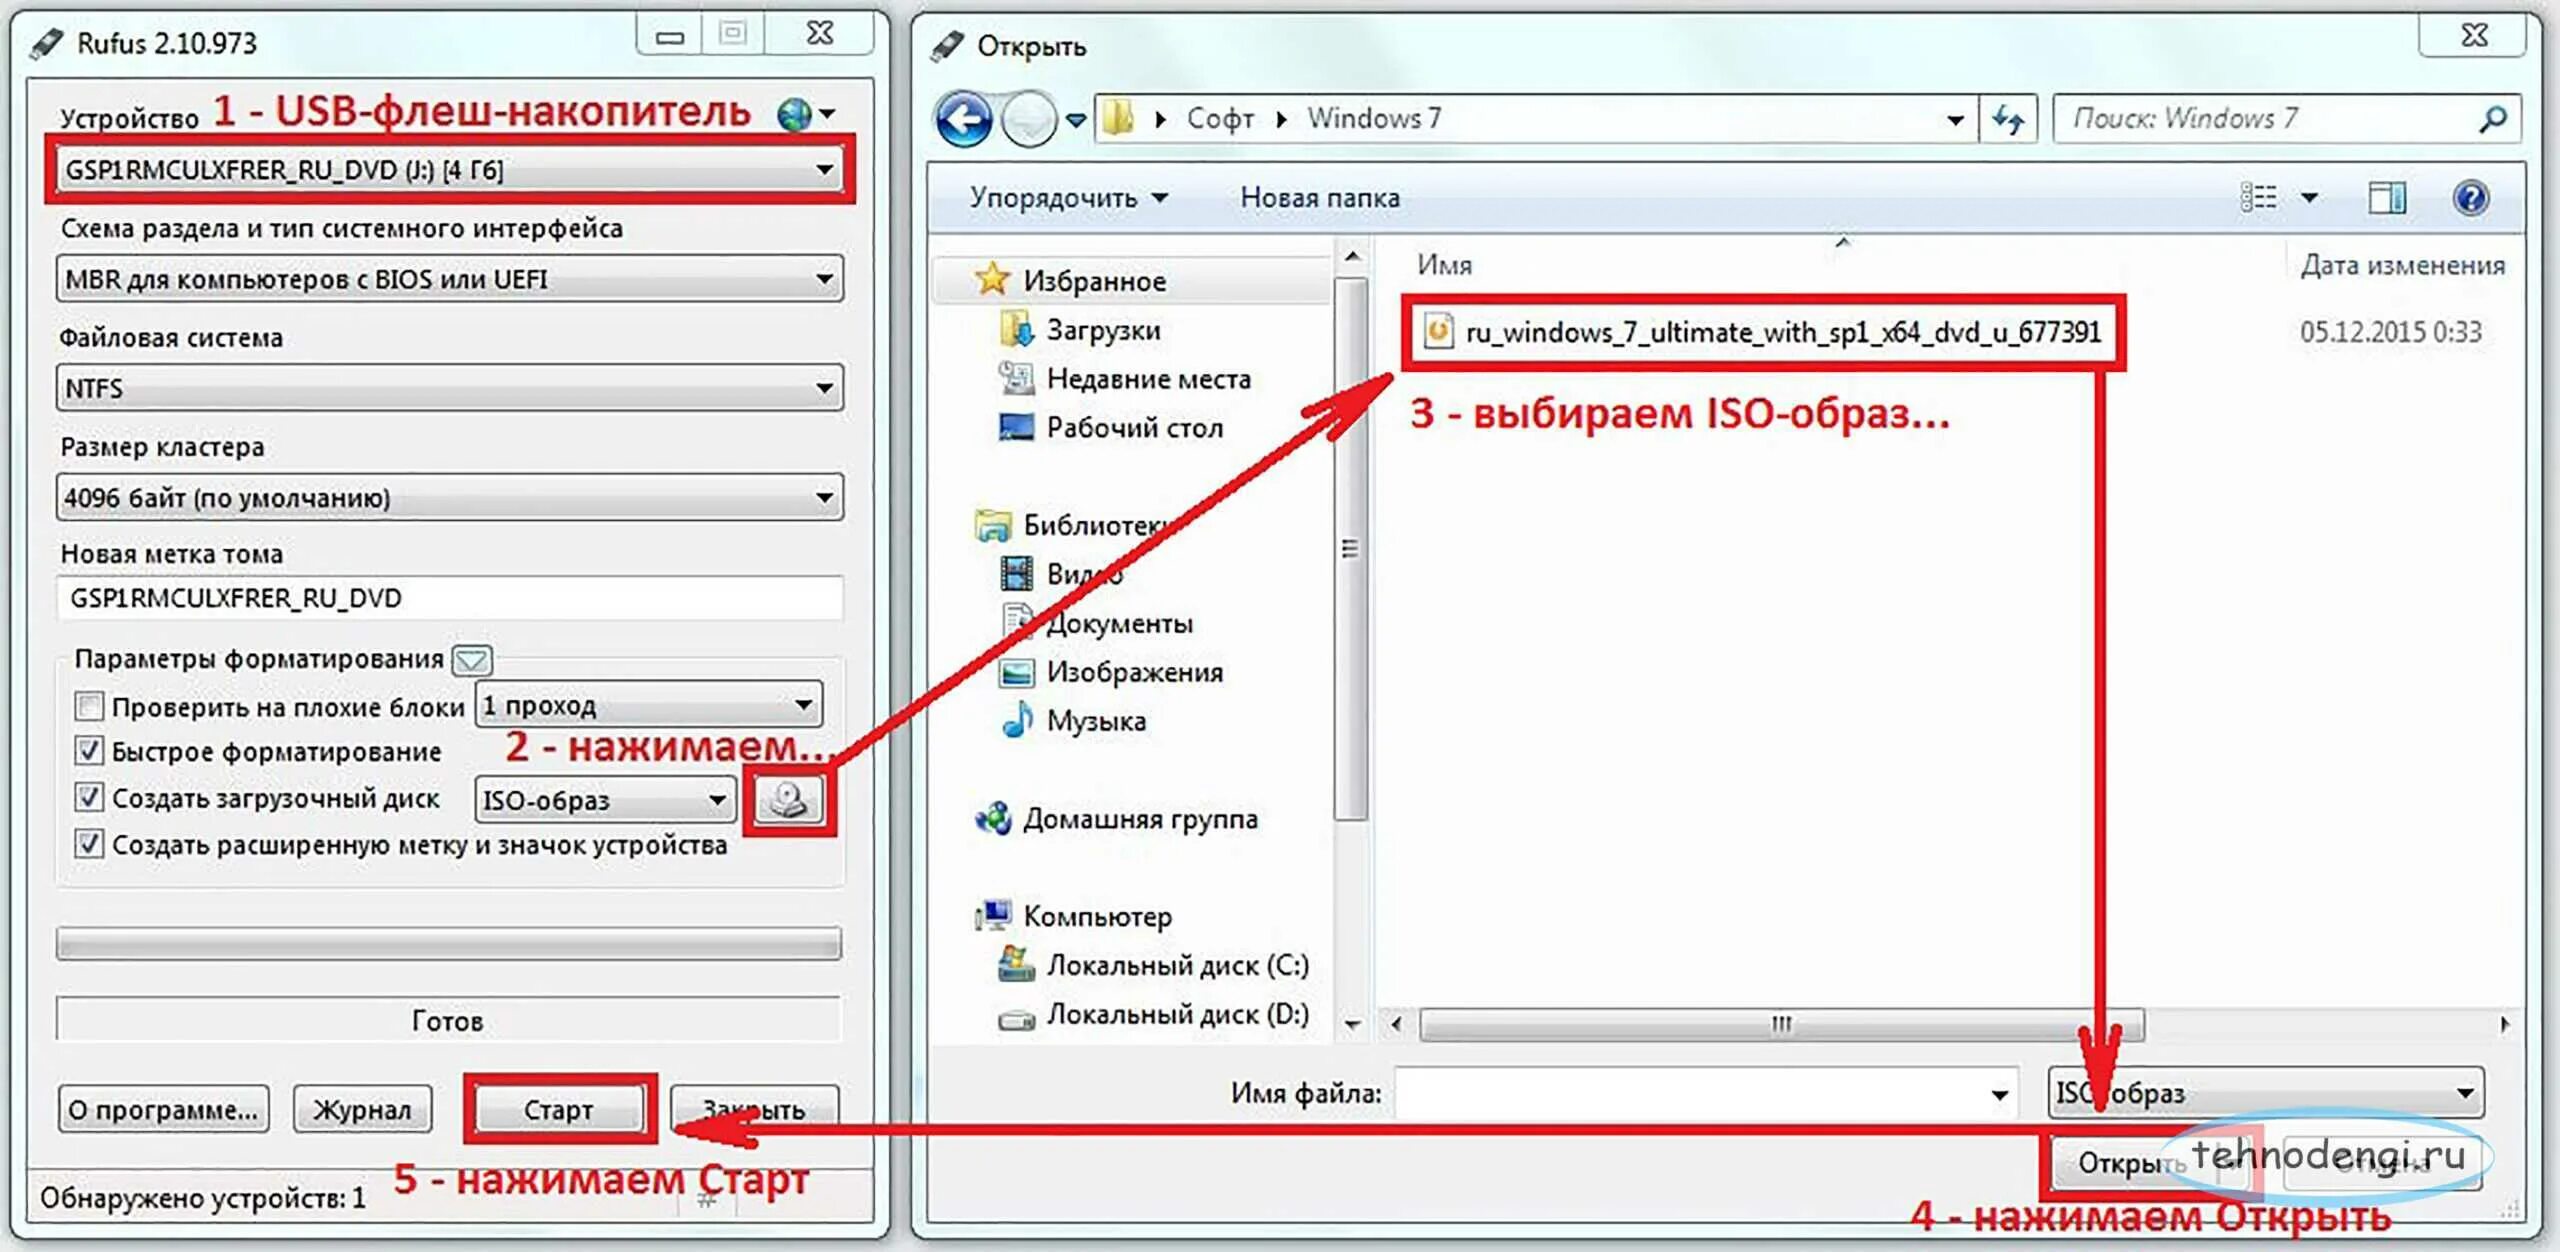Click the Старт button in Rufus
This screenshot has height=1252, width=2560.
[559, 1109]
